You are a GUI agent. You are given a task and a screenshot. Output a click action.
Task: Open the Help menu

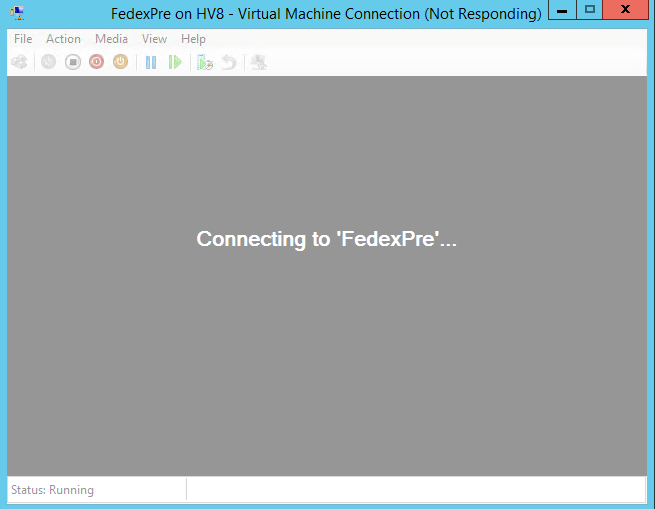coord(193,39)
